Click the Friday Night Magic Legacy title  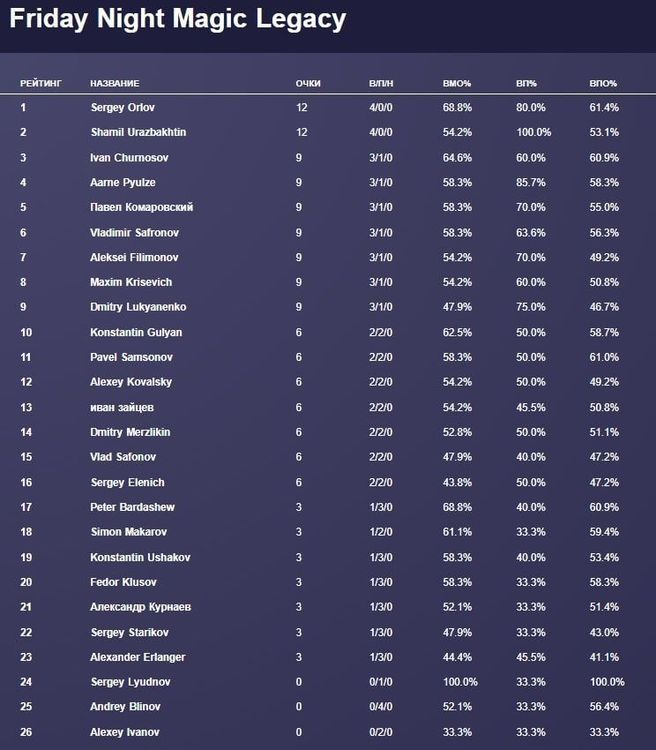coord(178,19)
